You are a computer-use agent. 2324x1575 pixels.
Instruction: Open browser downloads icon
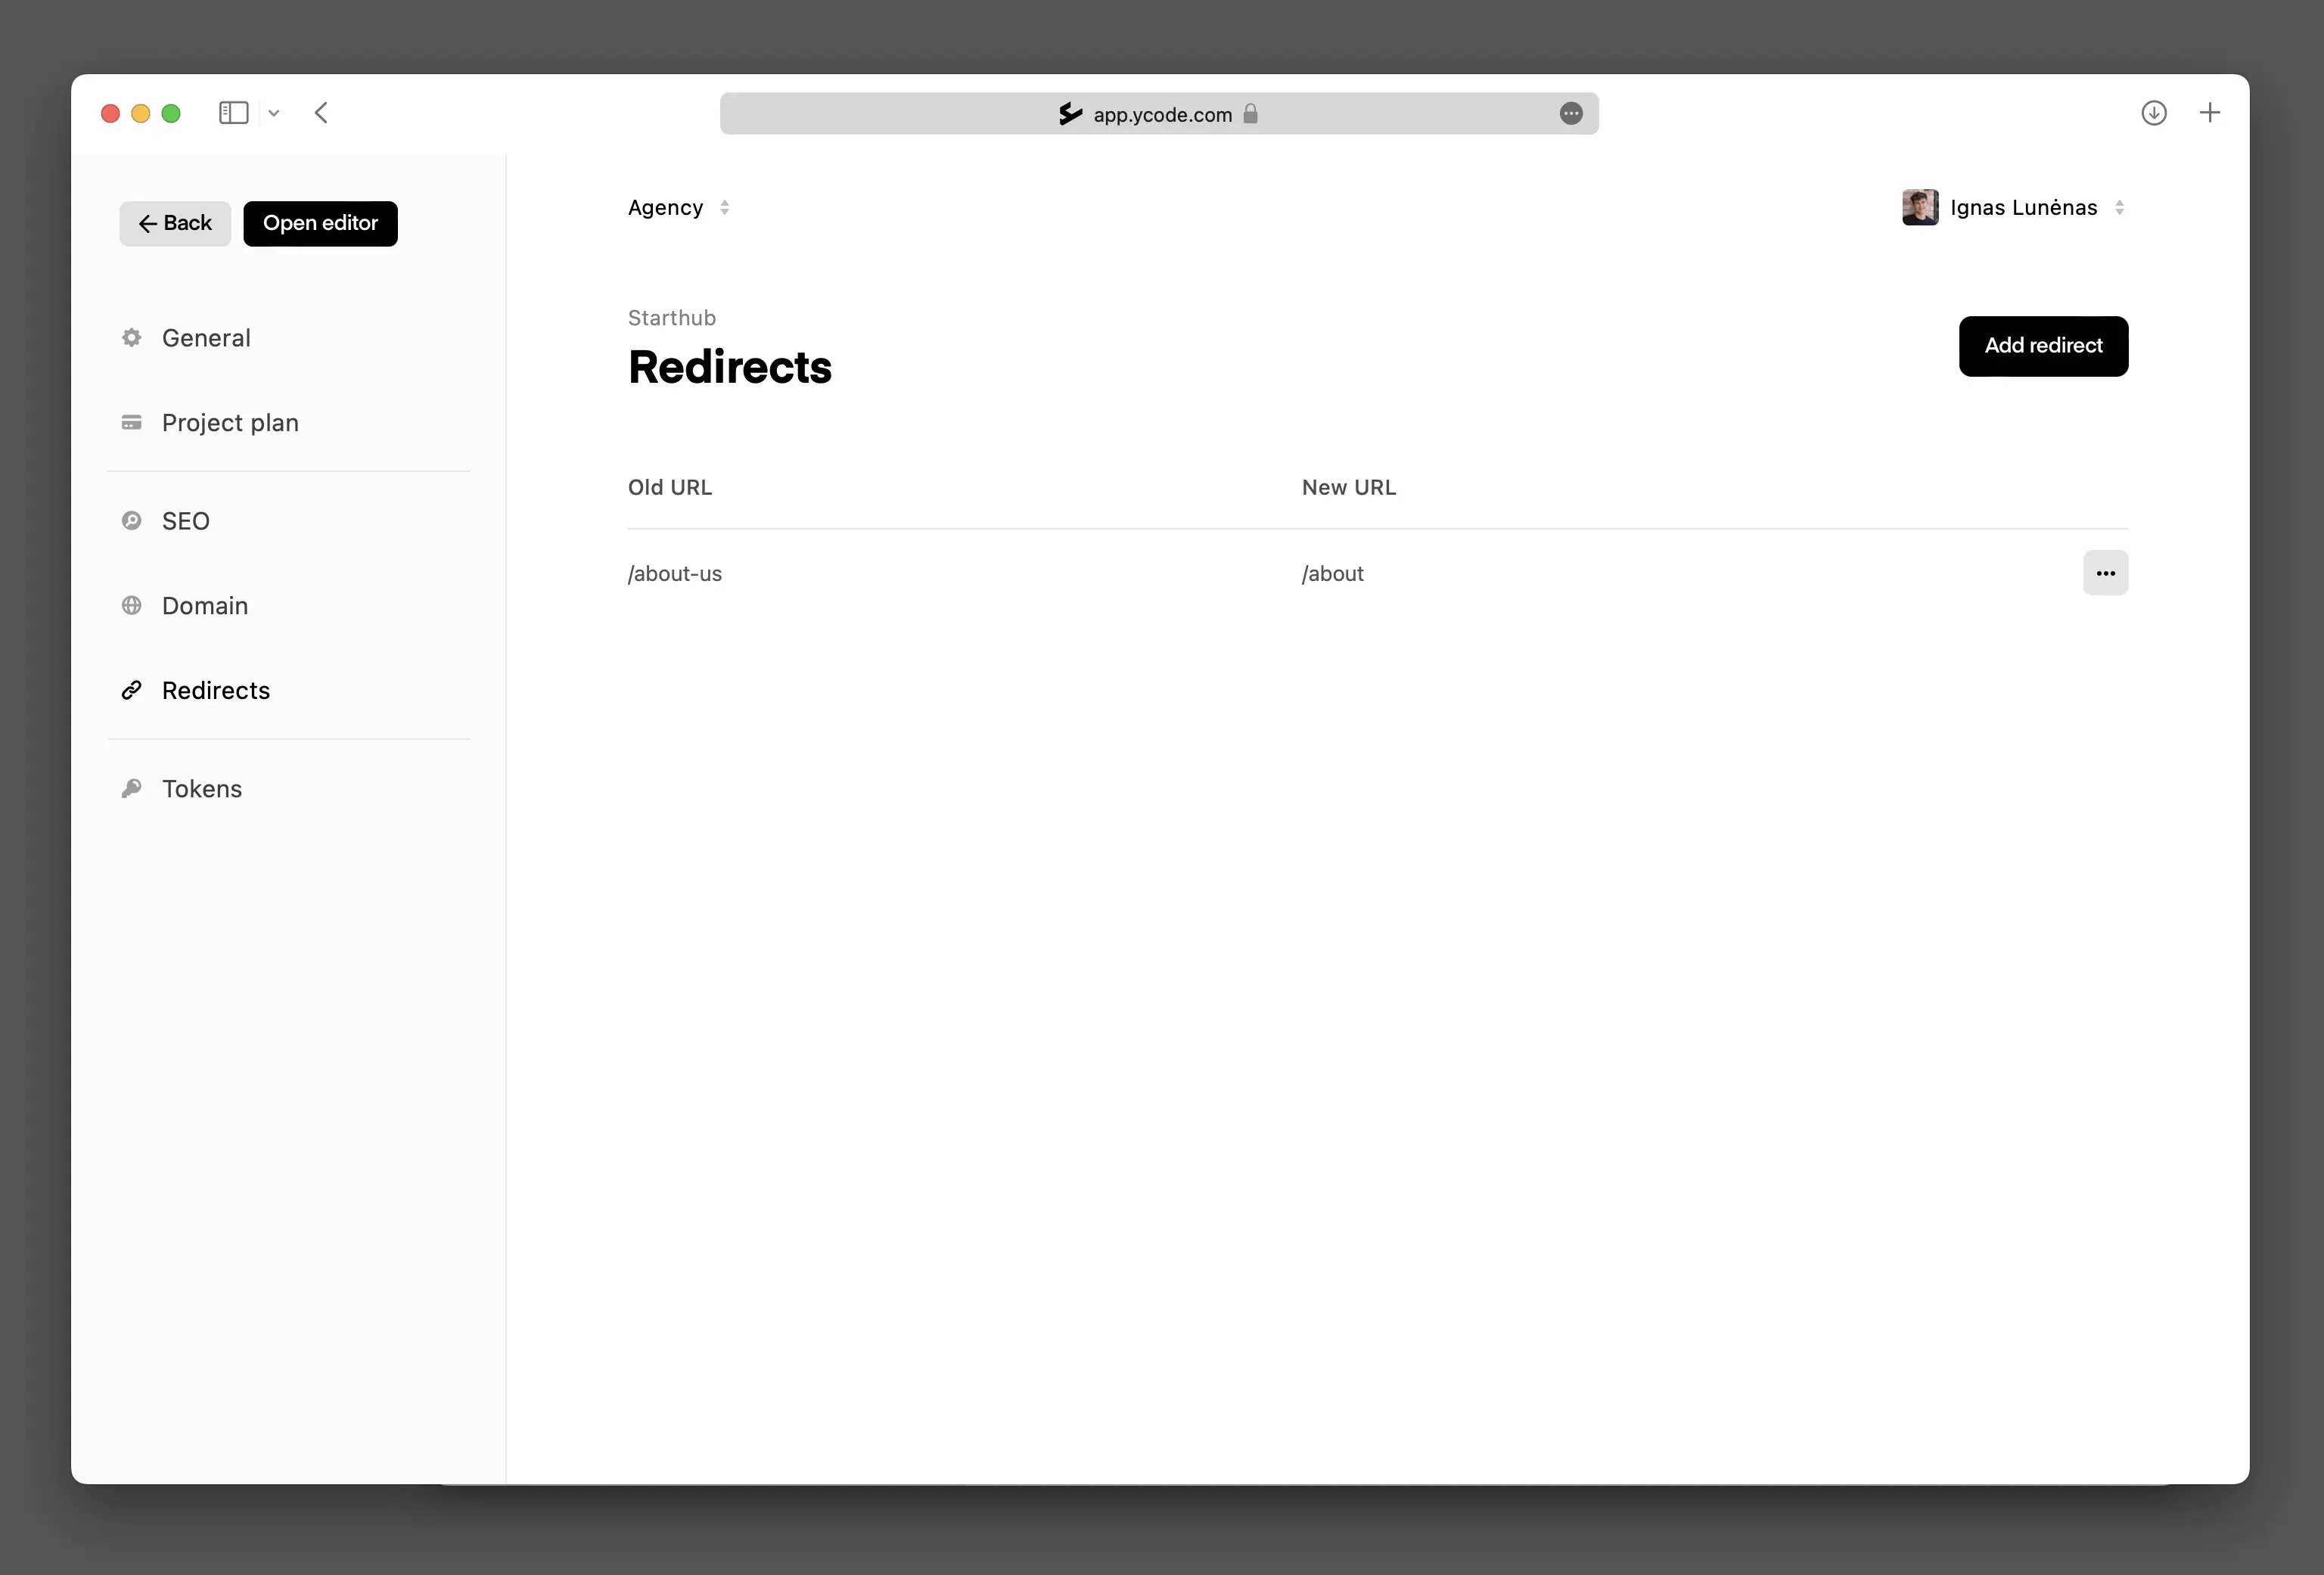click(x=2154, y=113)
